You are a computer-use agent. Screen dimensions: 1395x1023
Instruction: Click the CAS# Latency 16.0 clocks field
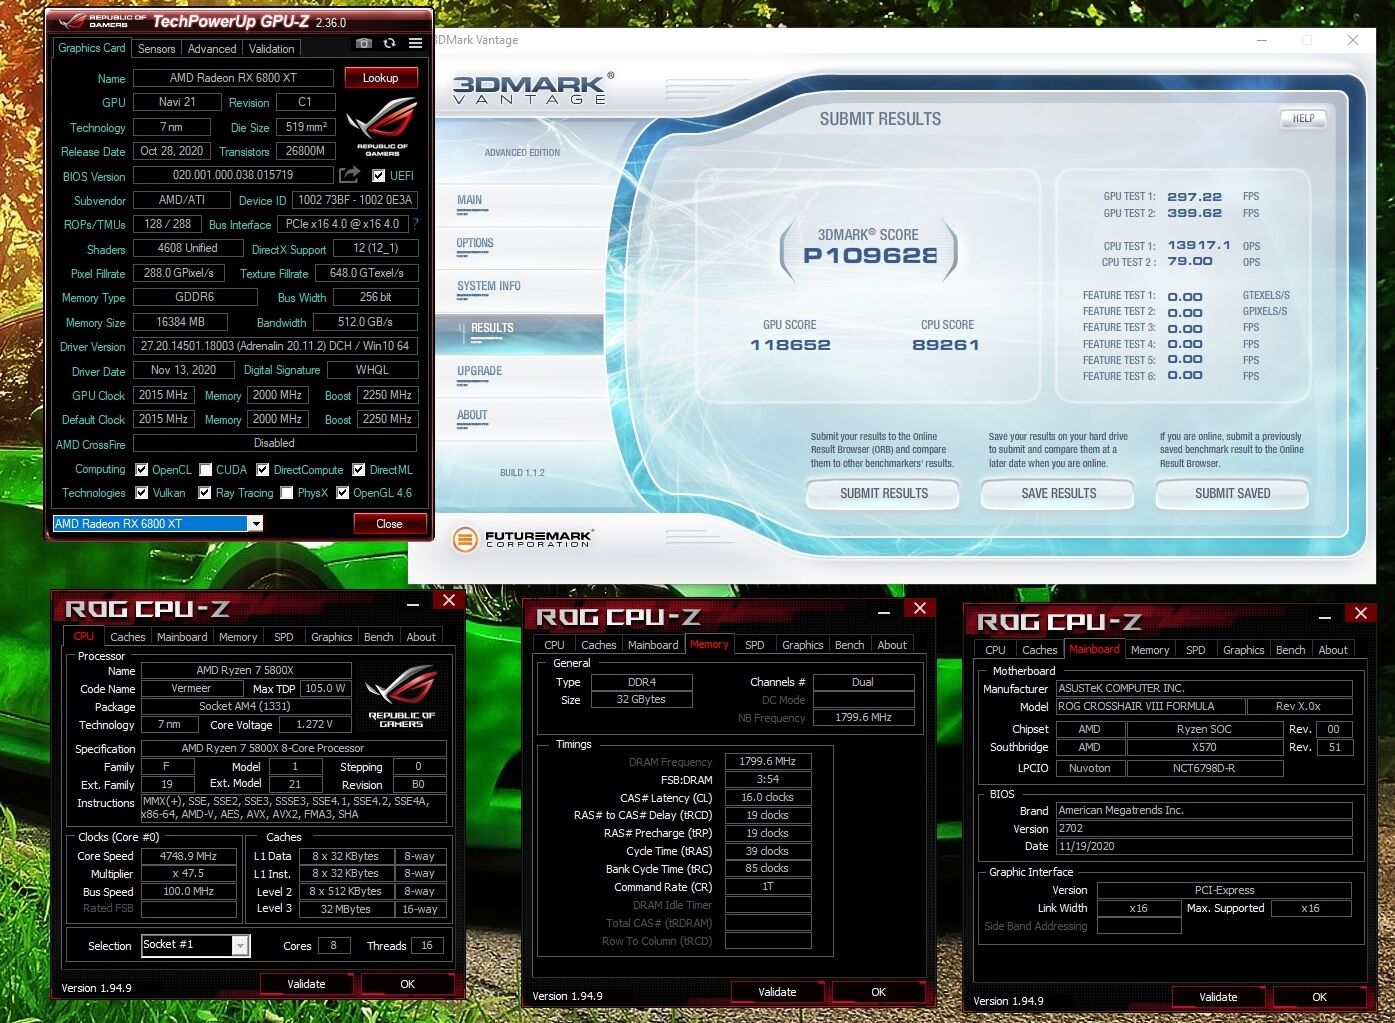tap(767, 797)
